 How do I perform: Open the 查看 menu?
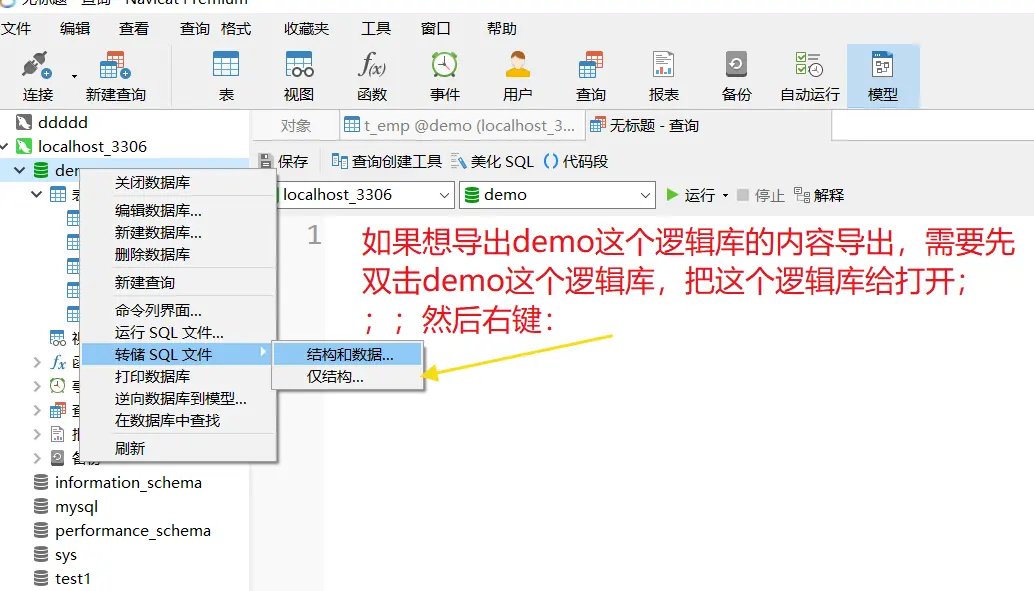click(134, 28)
